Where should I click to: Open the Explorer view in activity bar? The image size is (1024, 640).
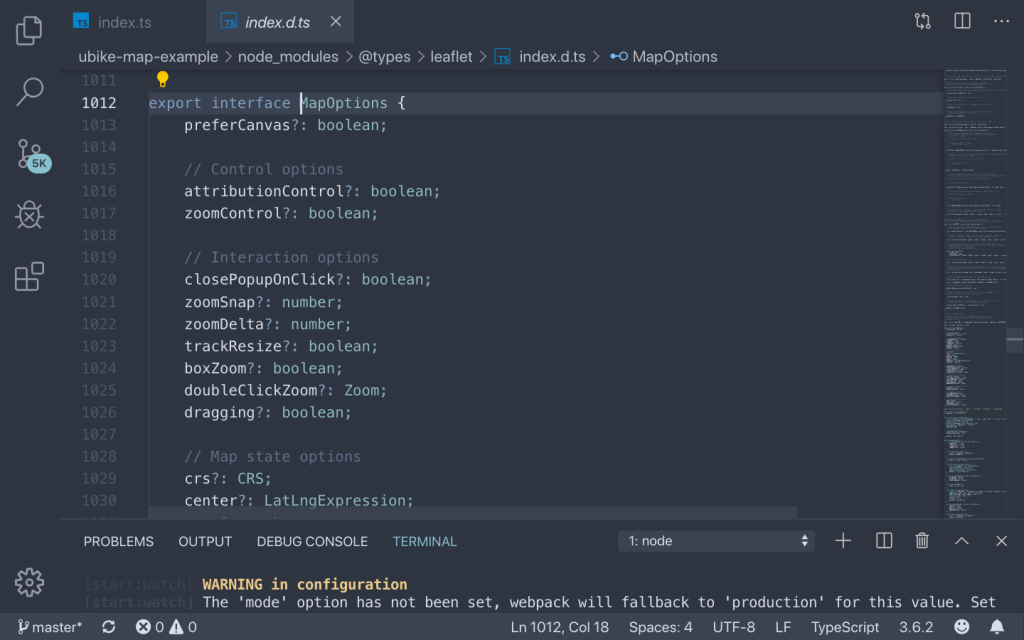30,30
